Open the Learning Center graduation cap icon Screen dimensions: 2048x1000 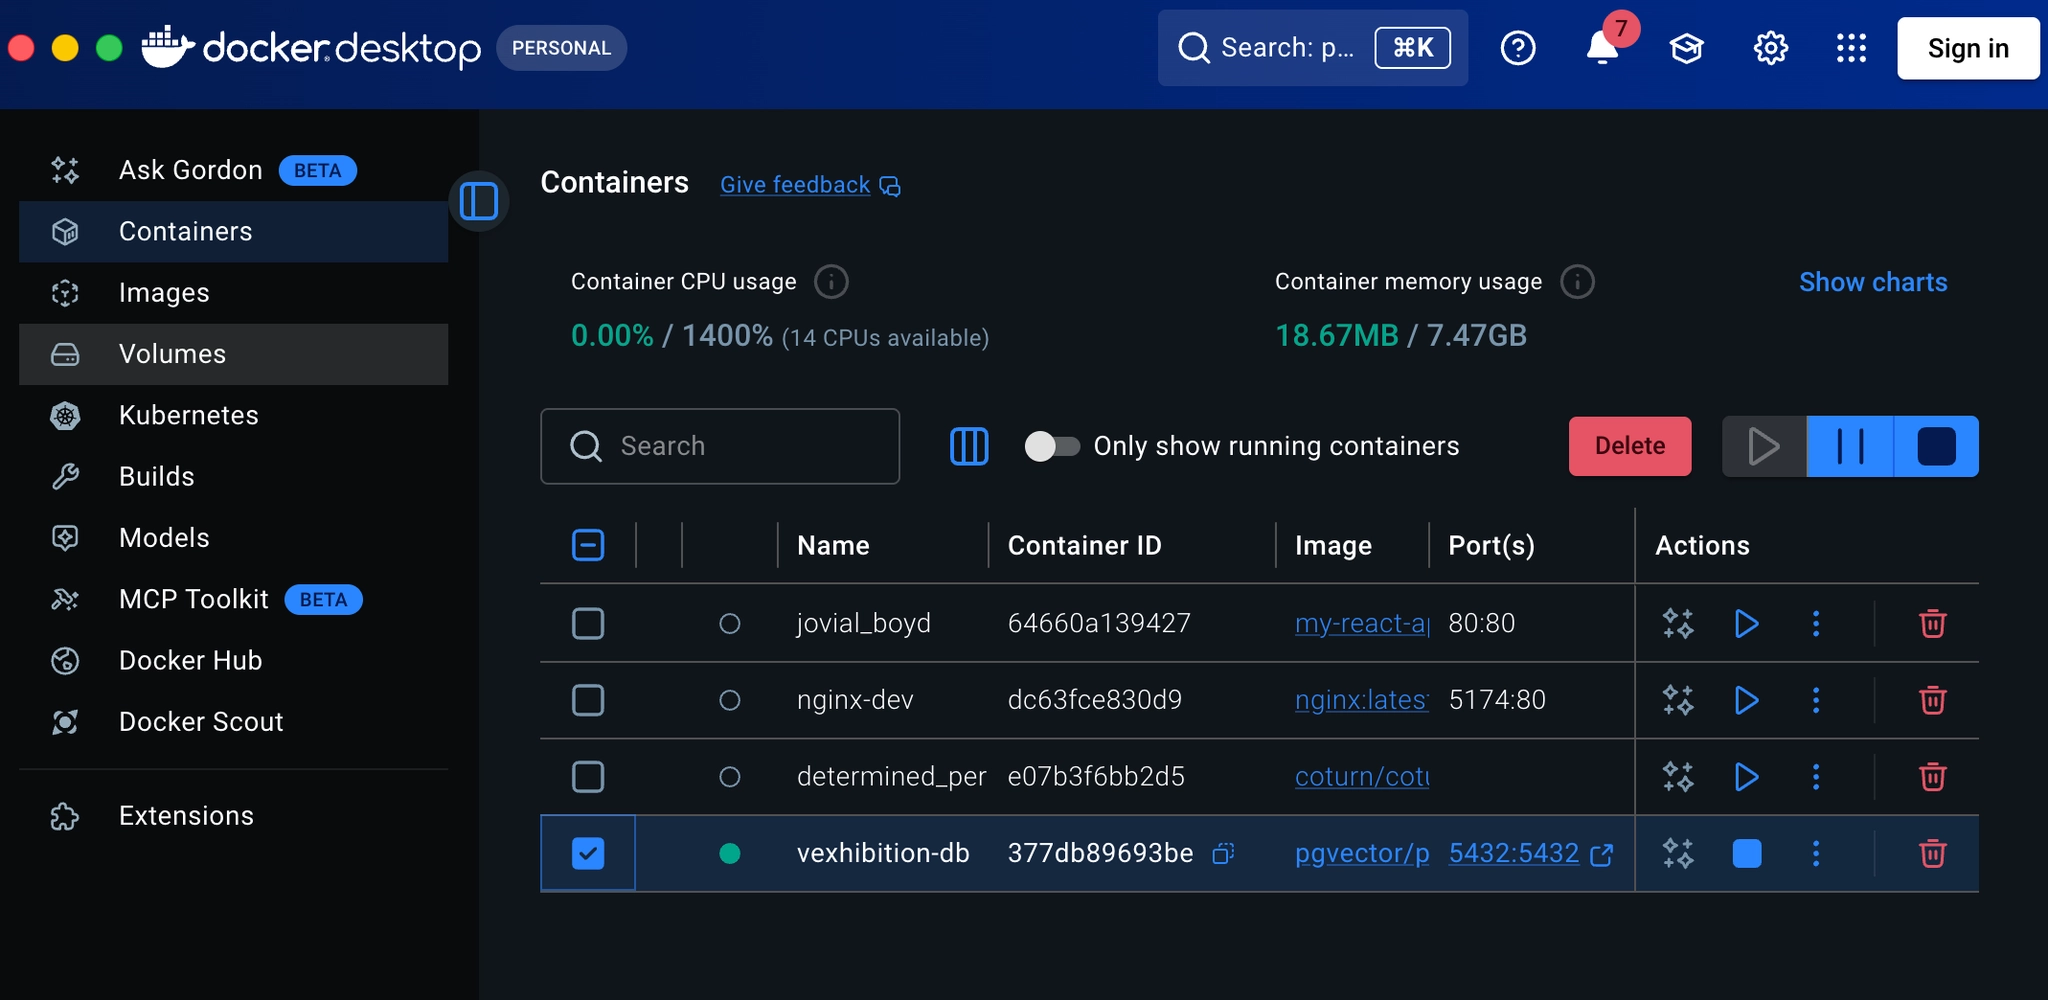point(1686,48)
